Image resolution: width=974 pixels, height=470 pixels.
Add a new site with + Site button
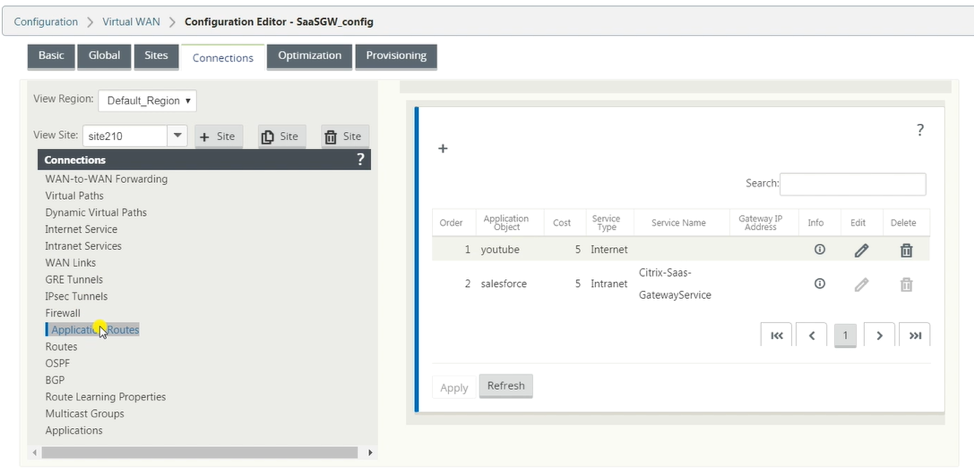click(x=219, y=137)
